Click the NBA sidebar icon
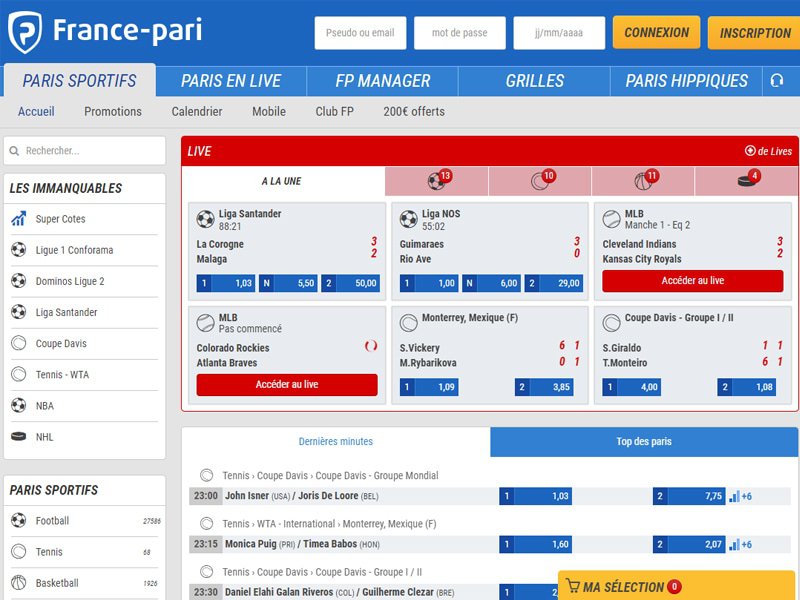This screenshot has height=600, width=800. point(18,406)
